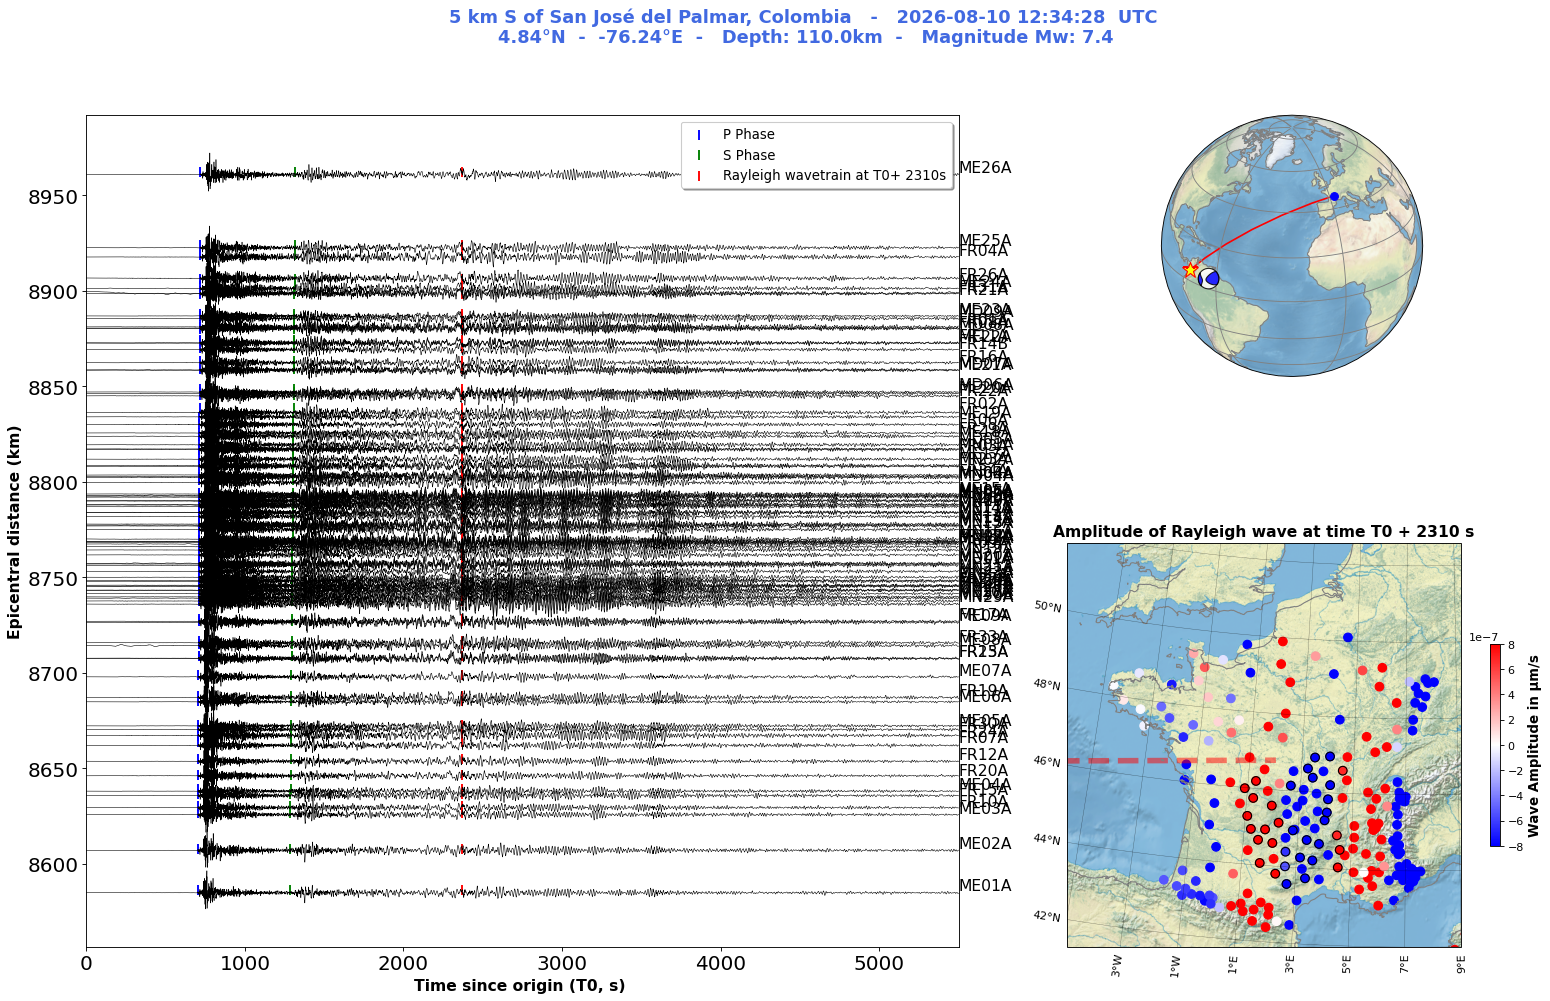Click the green S Phase legend marker
The image size is (1550, 1001).
pos(699,155)
